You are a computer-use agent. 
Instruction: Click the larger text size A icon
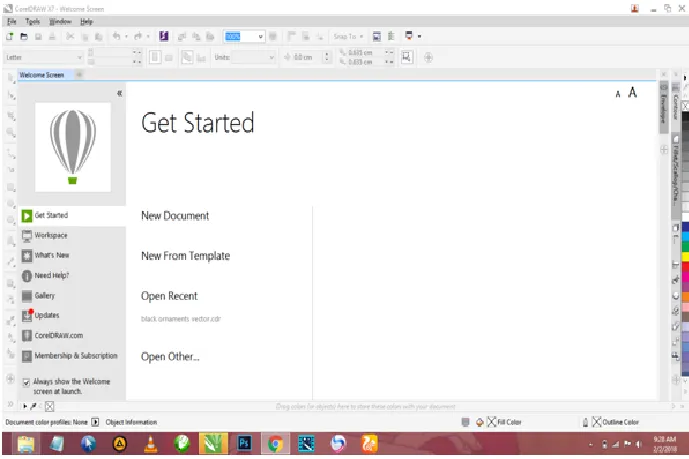pyautogui.click(x=632, y=93)
